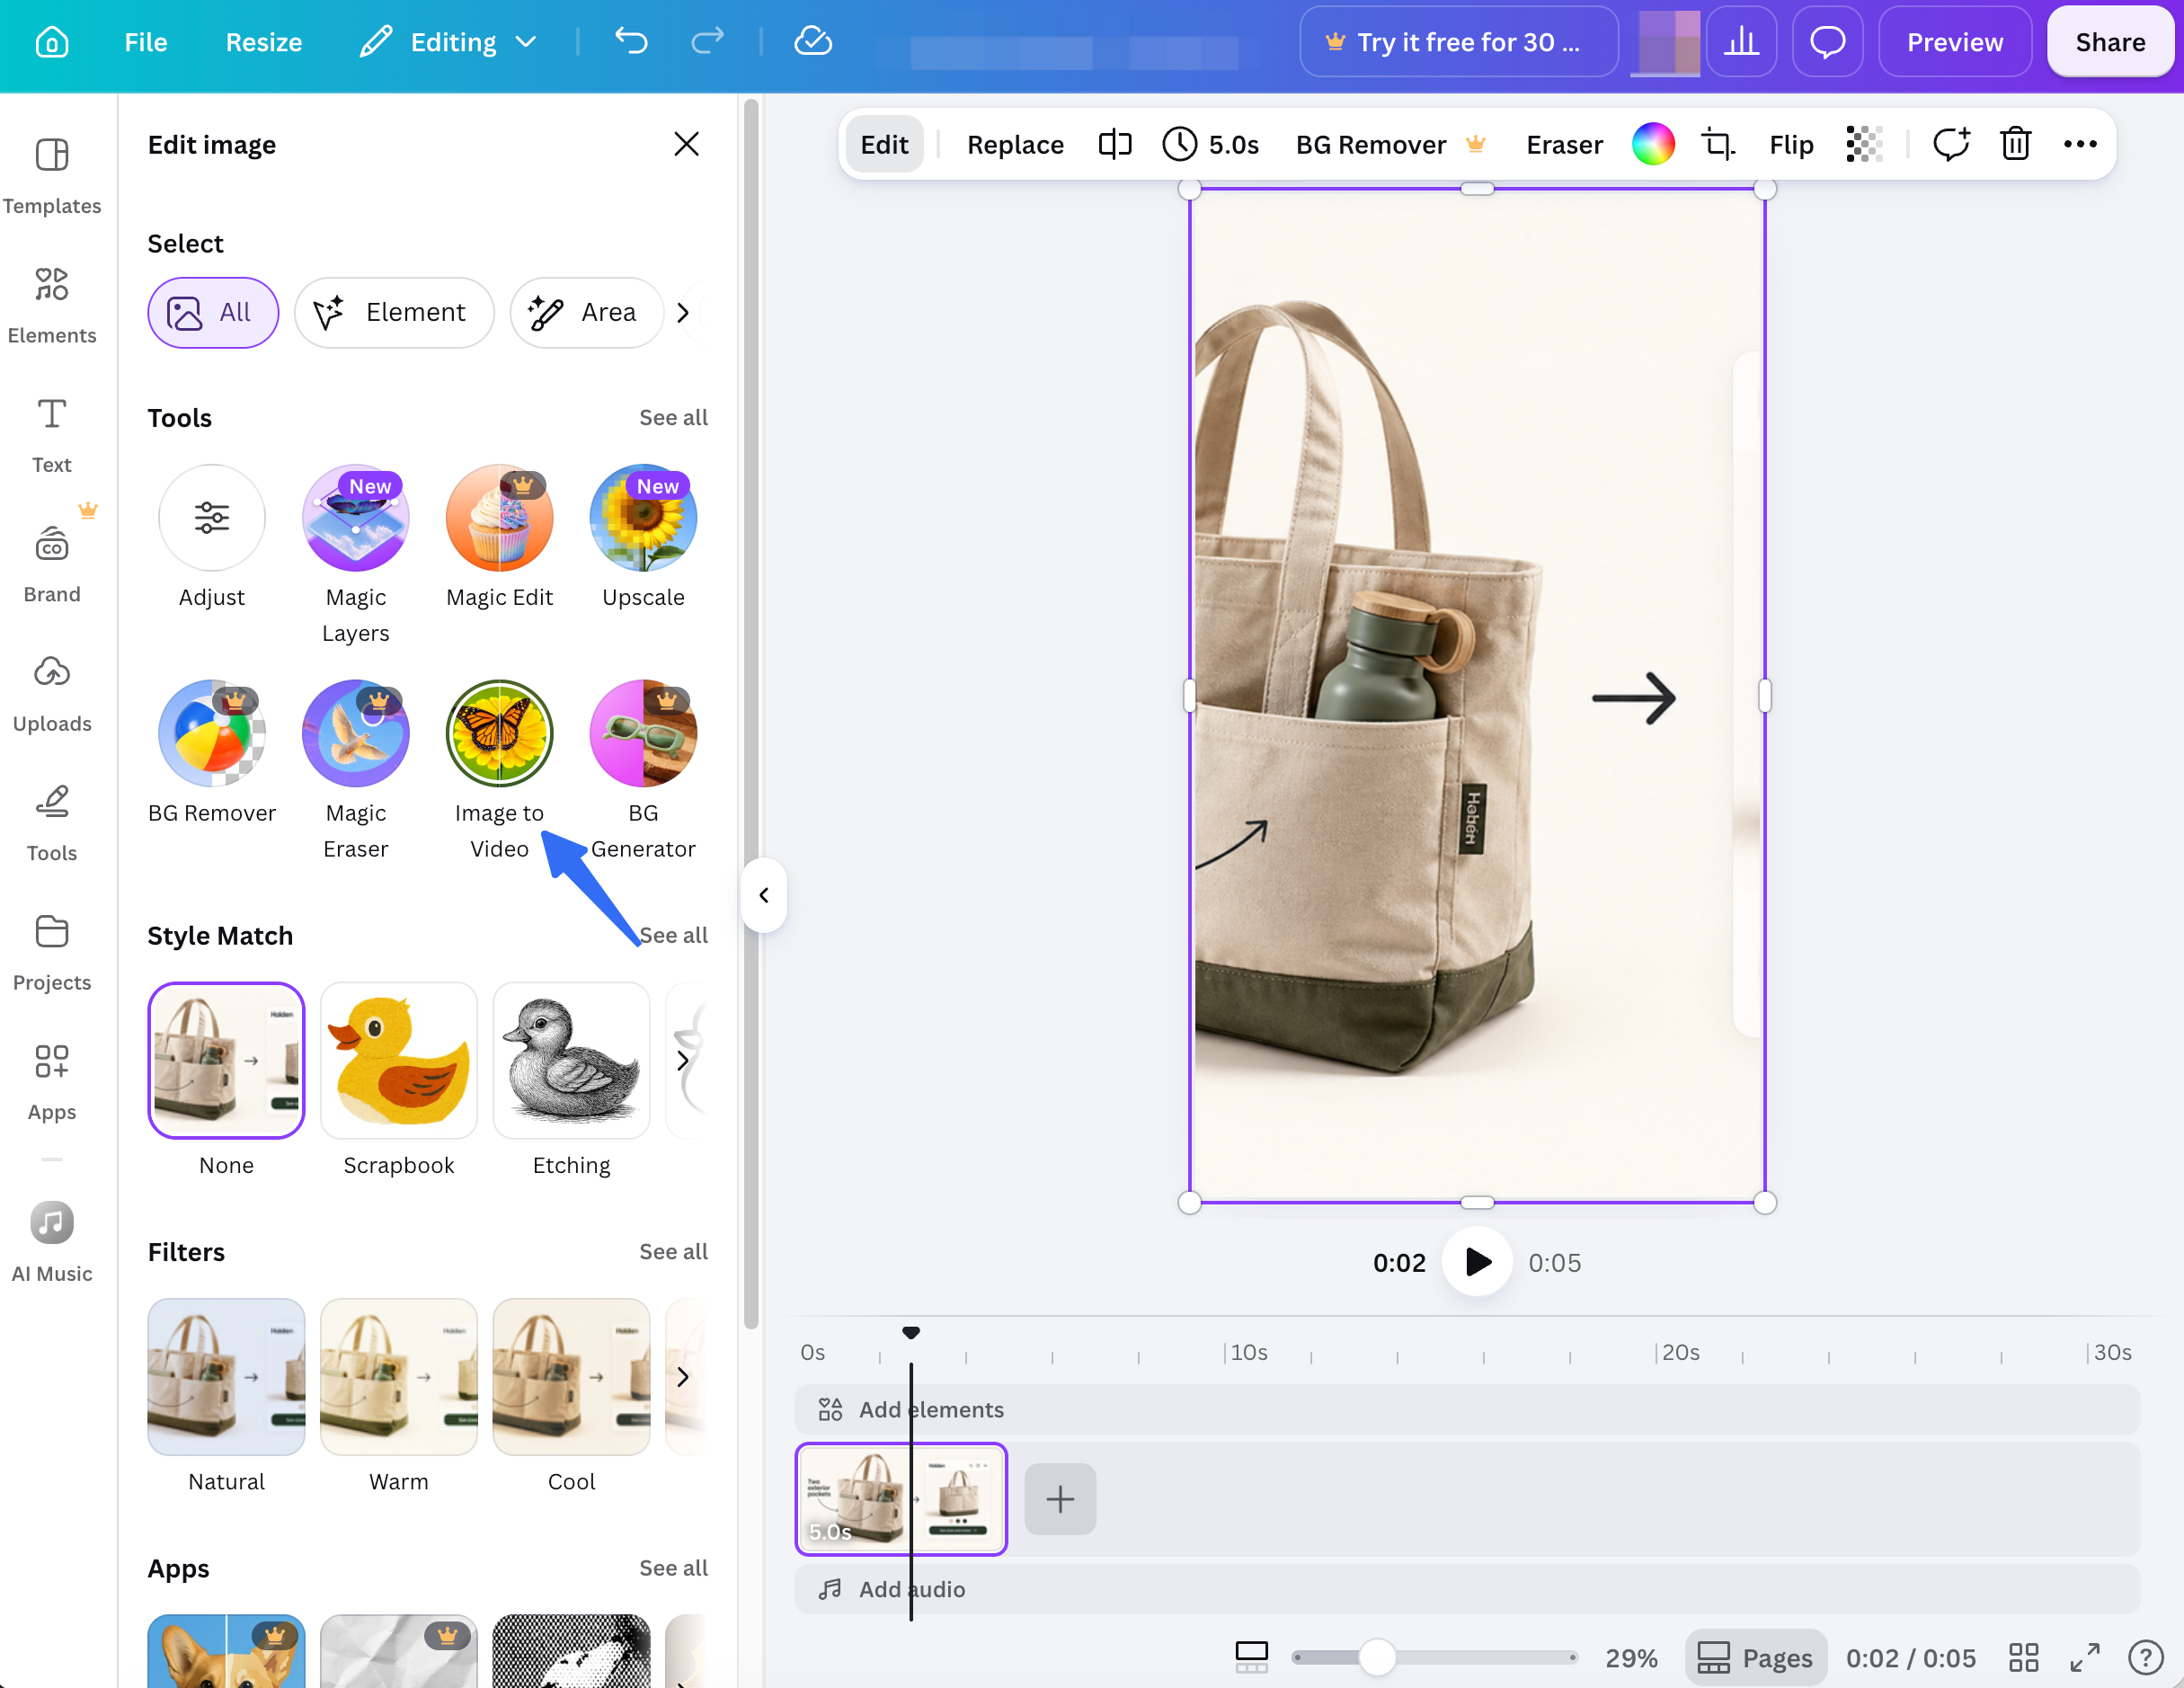
Task: Undo the last action
Action: click(631, 42)
